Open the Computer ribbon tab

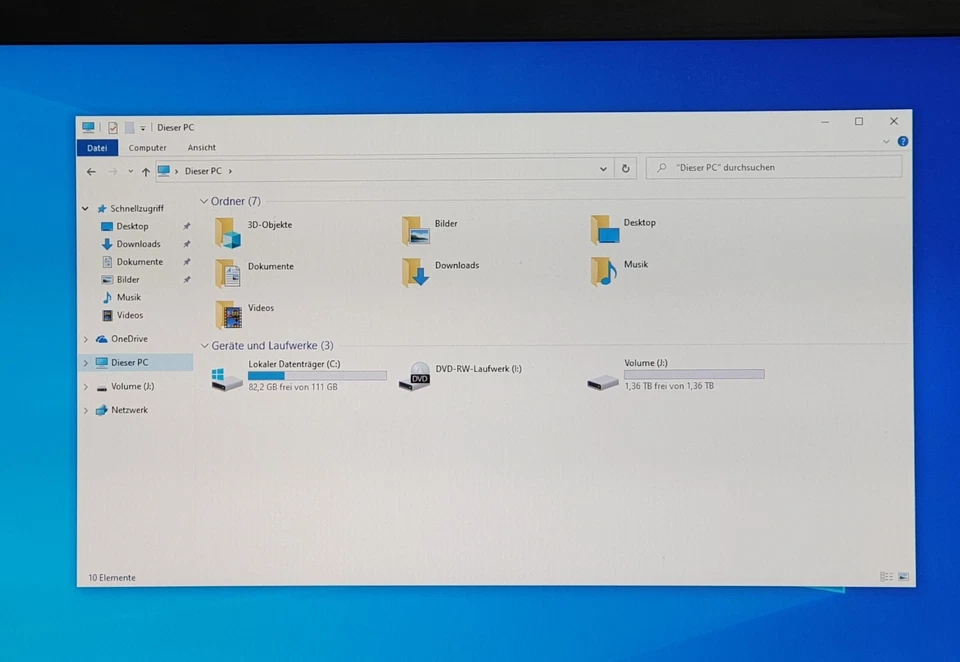coord(148,148)
